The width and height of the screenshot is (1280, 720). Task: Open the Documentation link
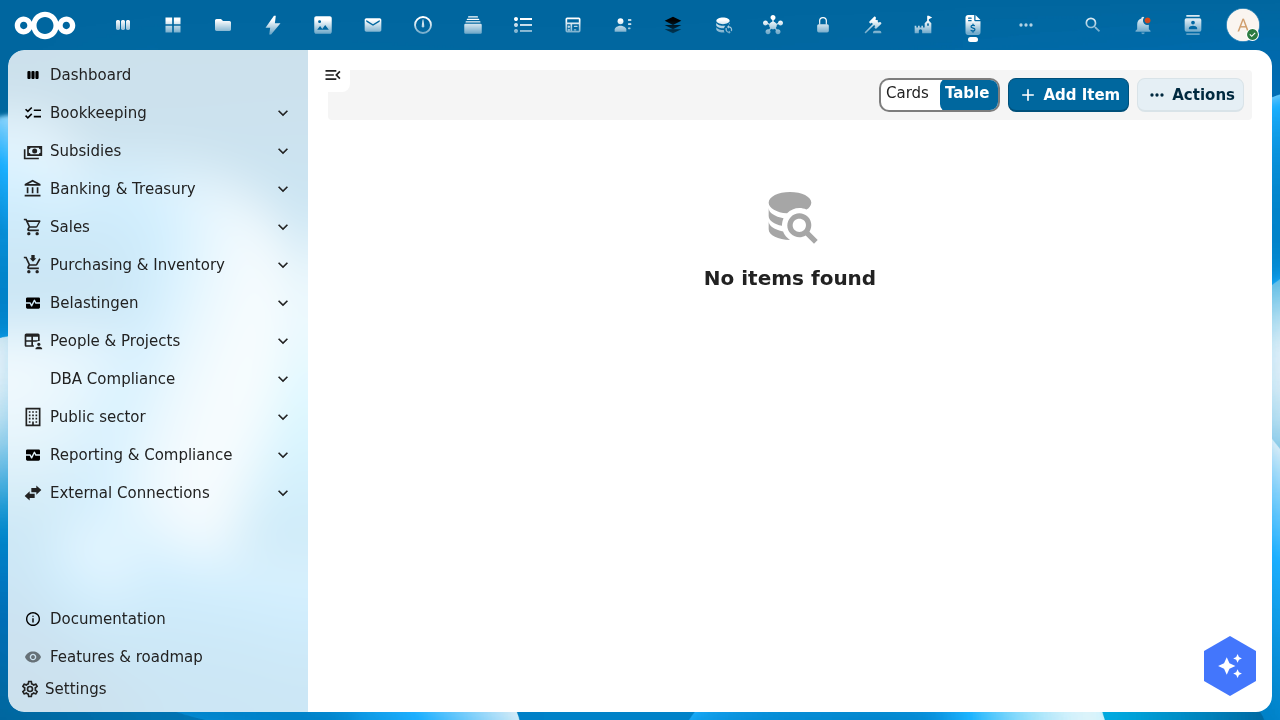tap(107, 619)
